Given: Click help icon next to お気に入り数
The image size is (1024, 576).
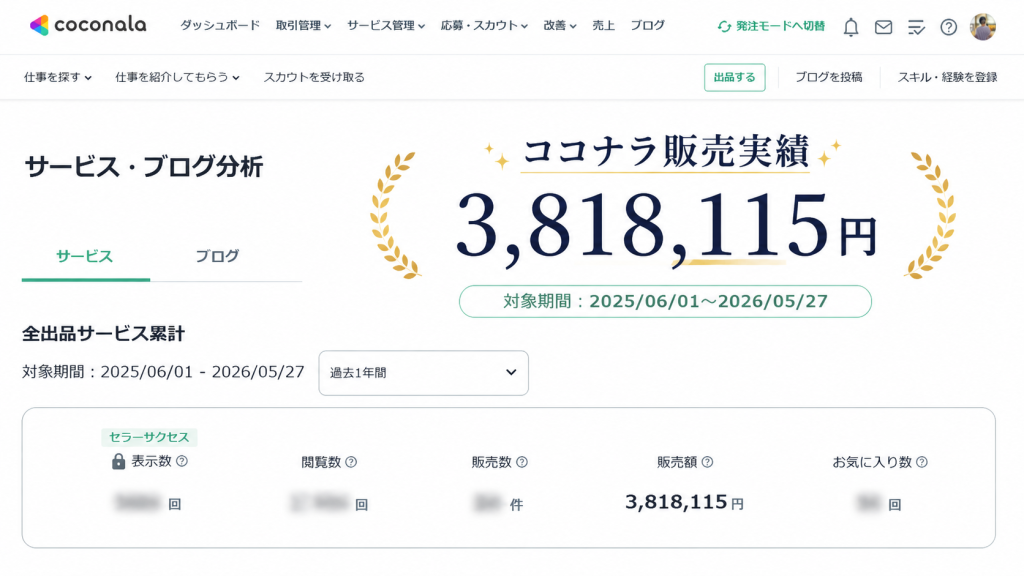Looking at the screenshot, I should coord(921,462).
